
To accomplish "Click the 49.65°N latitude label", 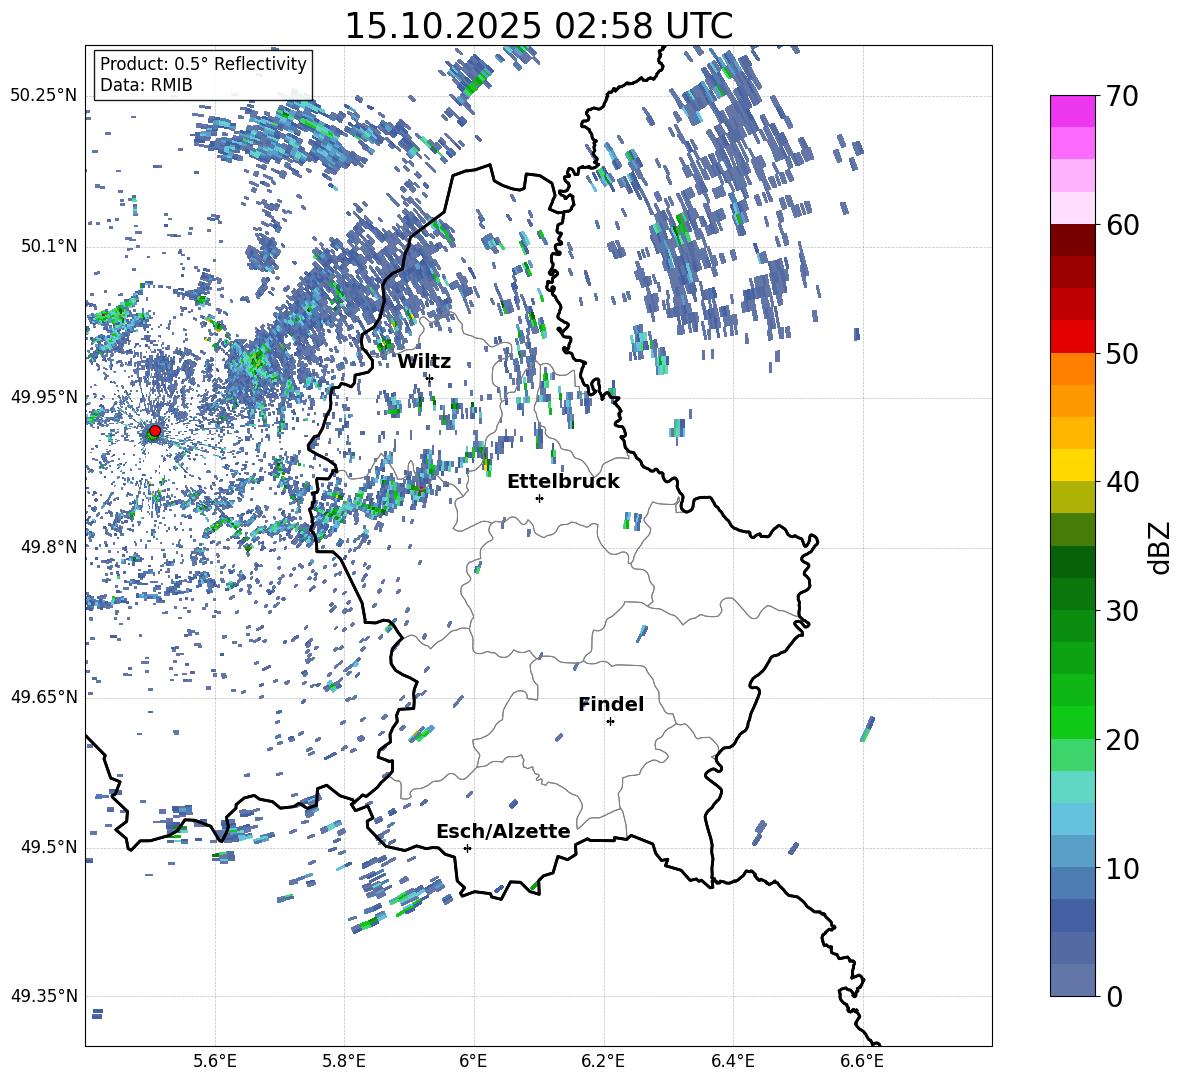I will (x=44, y=696).
